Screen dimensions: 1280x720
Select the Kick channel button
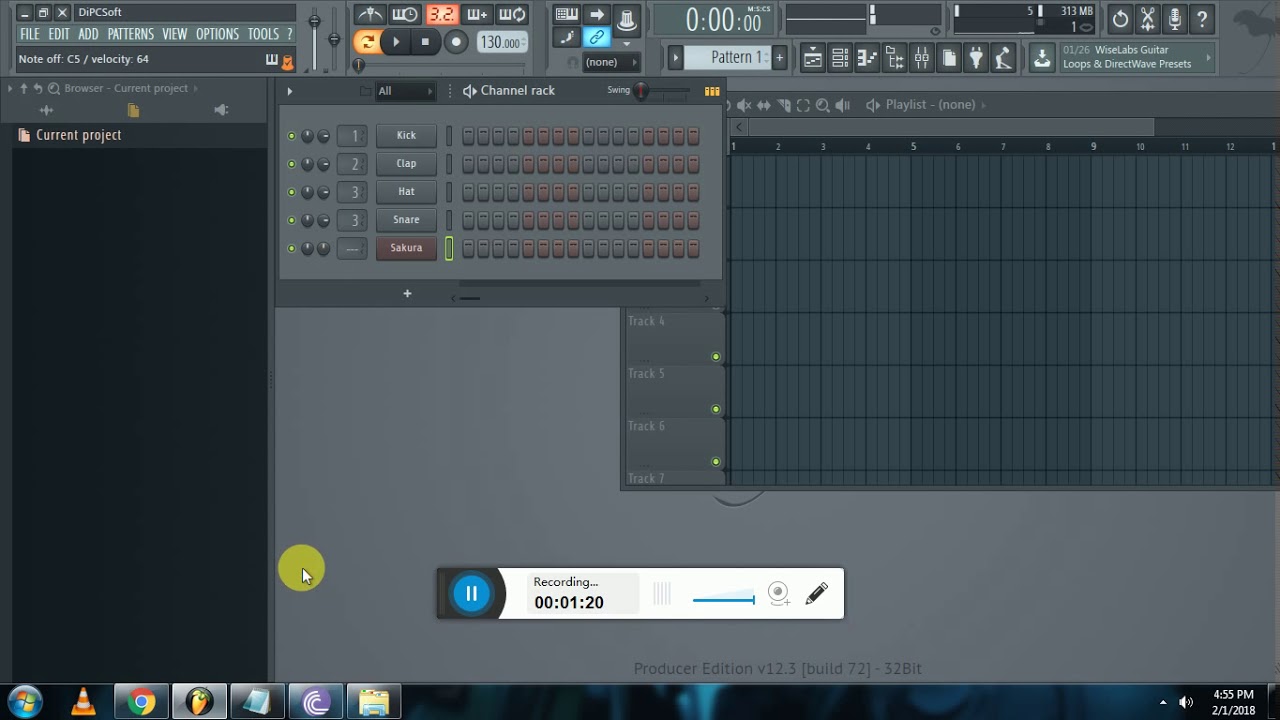coord(406,135)
